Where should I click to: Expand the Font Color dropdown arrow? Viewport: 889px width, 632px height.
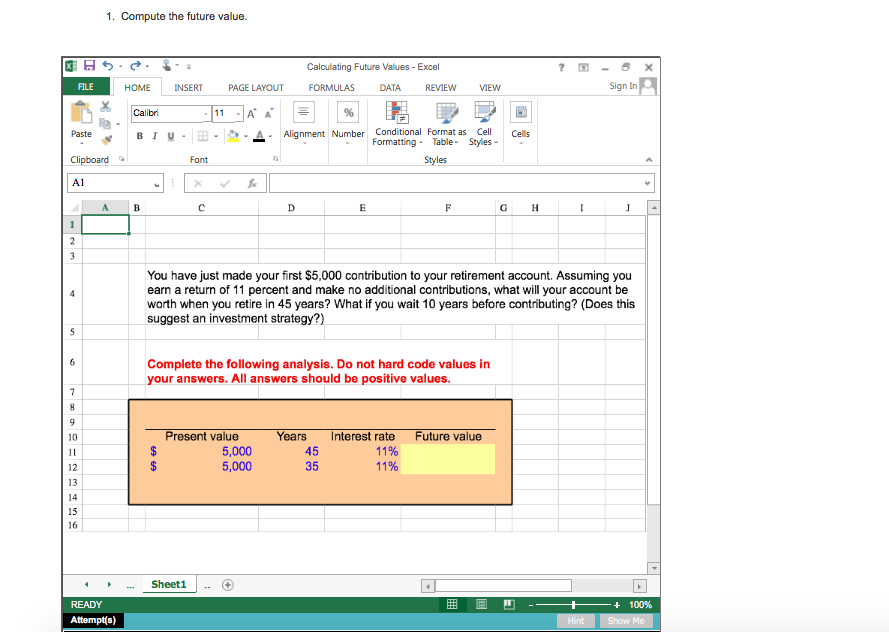268,137
